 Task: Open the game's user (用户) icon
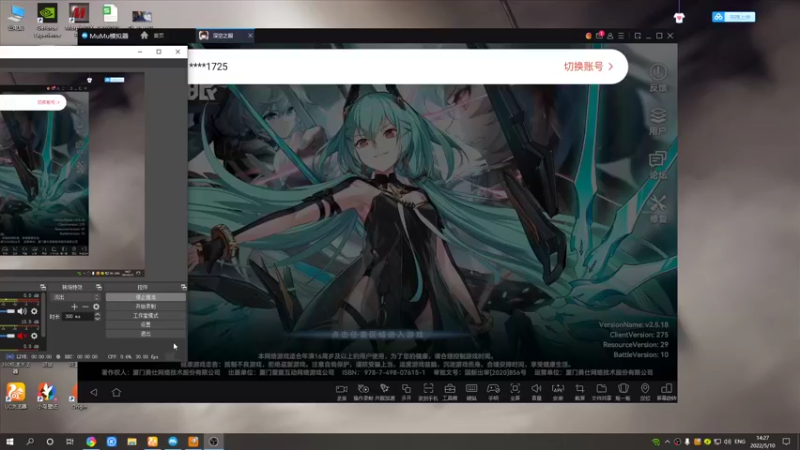point(658,121)
